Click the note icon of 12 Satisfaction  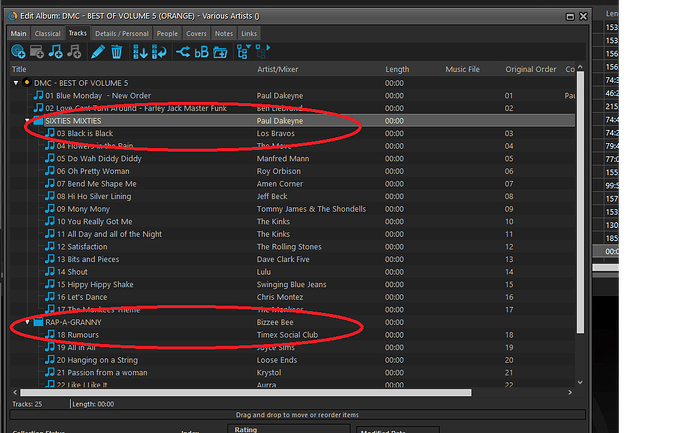click(x=50, y=246)
